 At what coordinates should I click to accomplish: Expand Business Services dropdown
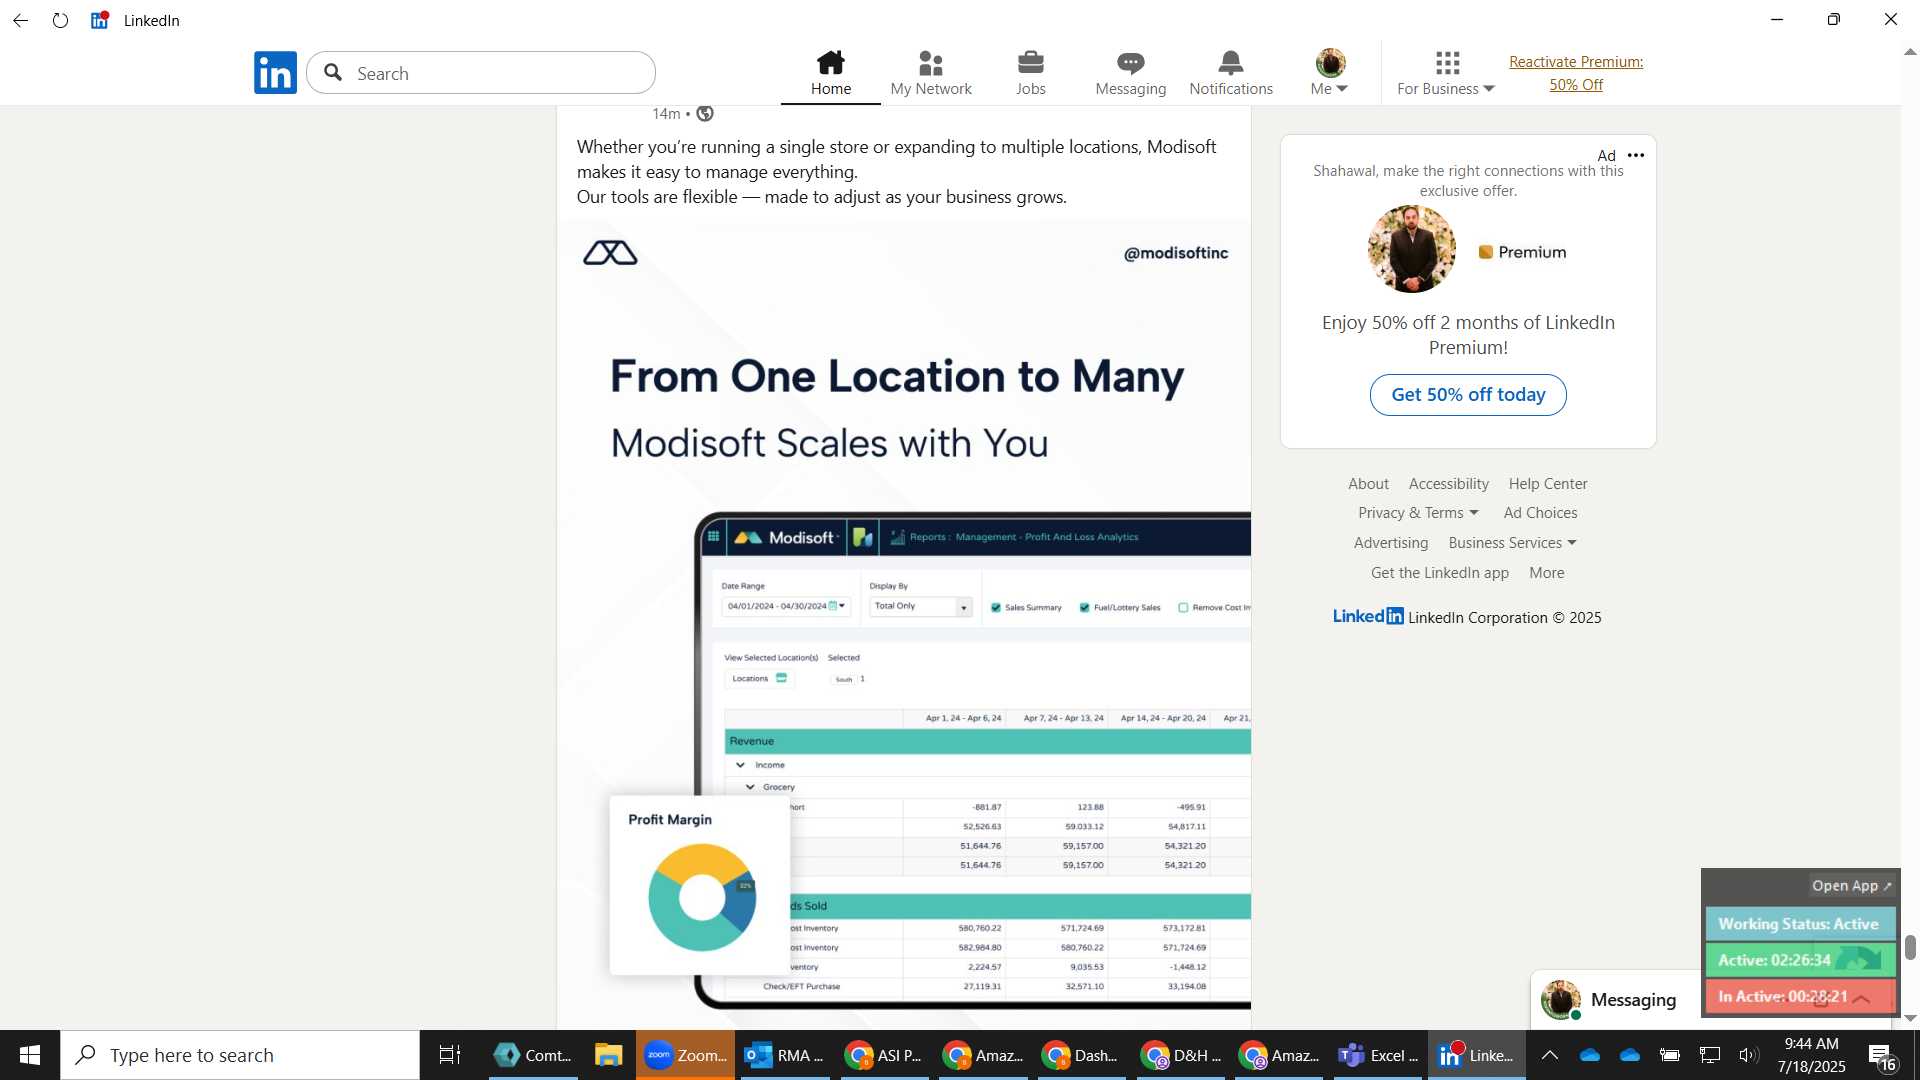click(1512, 543)
